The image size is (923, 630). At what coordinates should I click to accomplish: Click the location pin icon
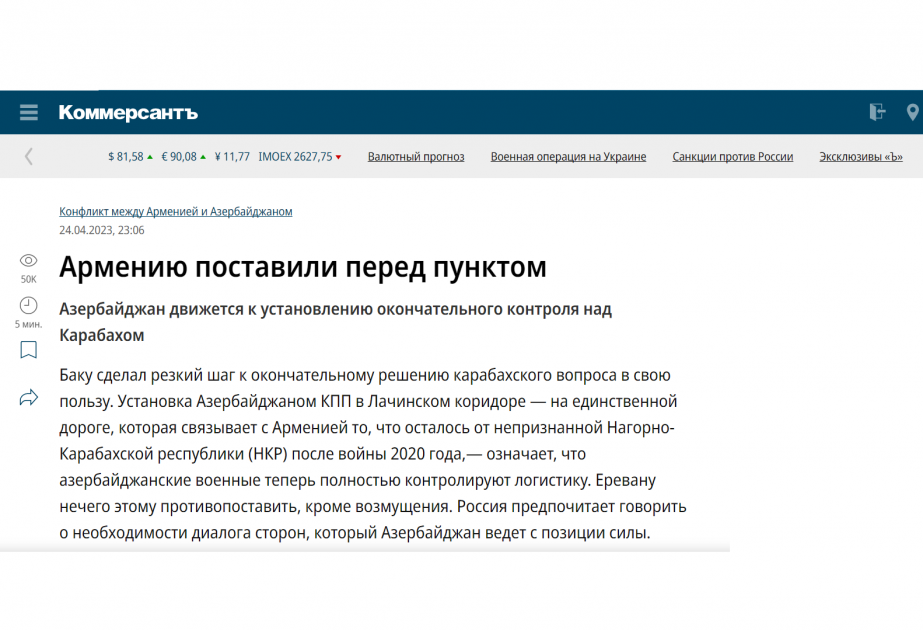pos(912,112)
